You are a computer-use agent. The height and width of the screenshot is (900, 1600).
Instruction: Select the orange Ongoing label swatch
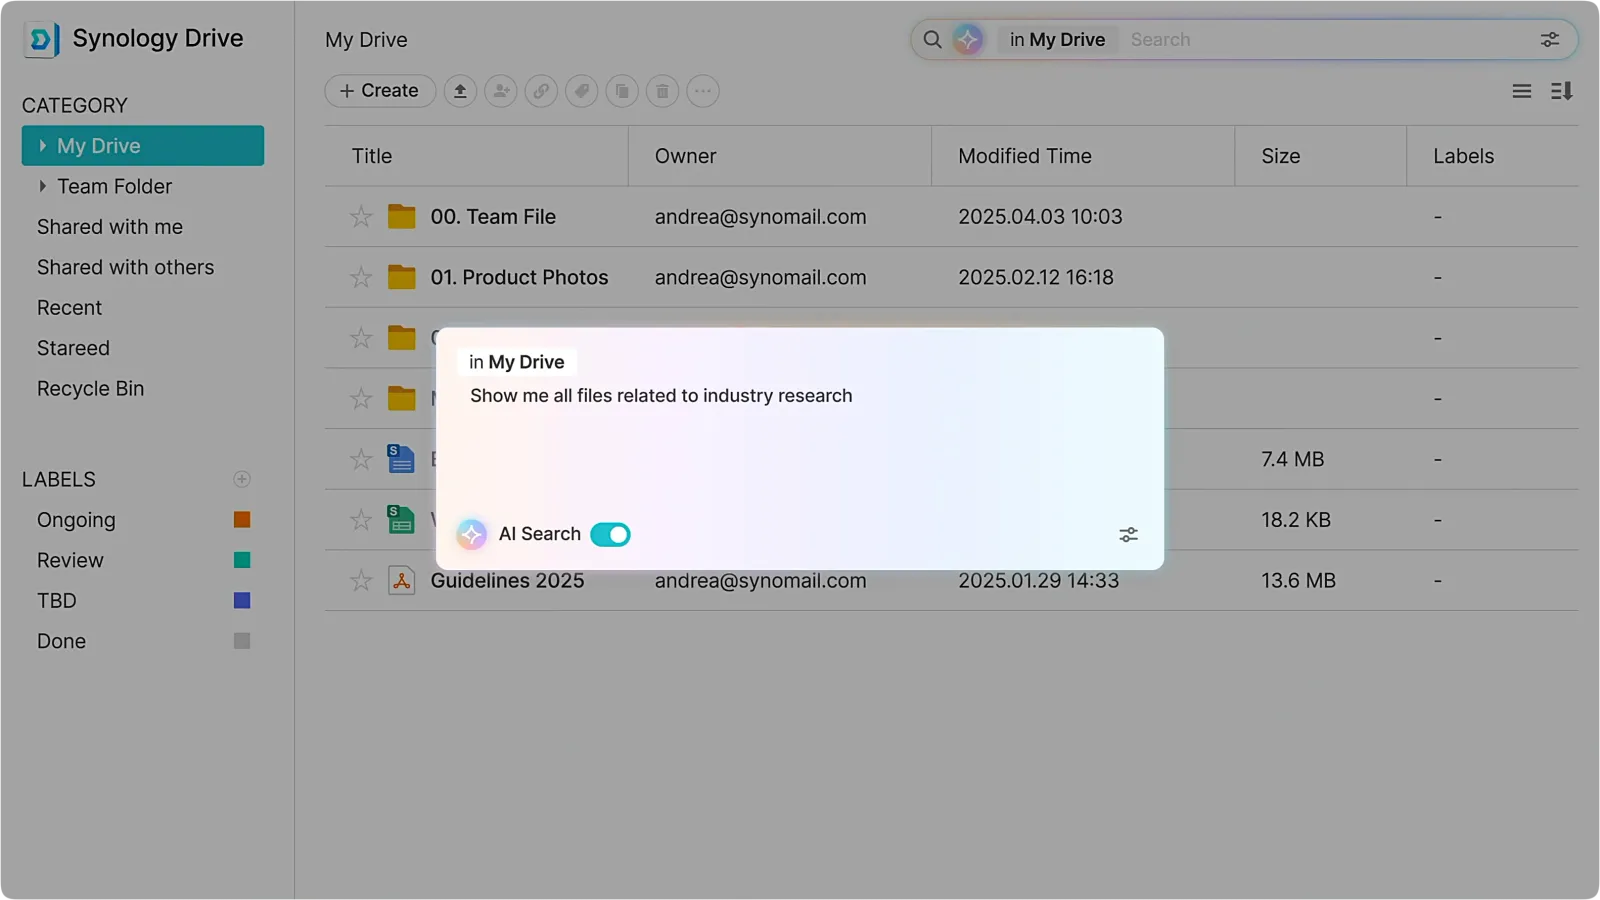click(x=242, y=520)
